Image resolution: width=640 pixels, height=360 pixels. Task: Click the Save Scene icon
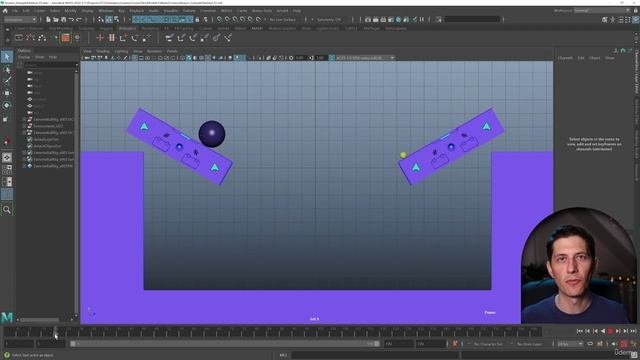(x=64, y=19)
